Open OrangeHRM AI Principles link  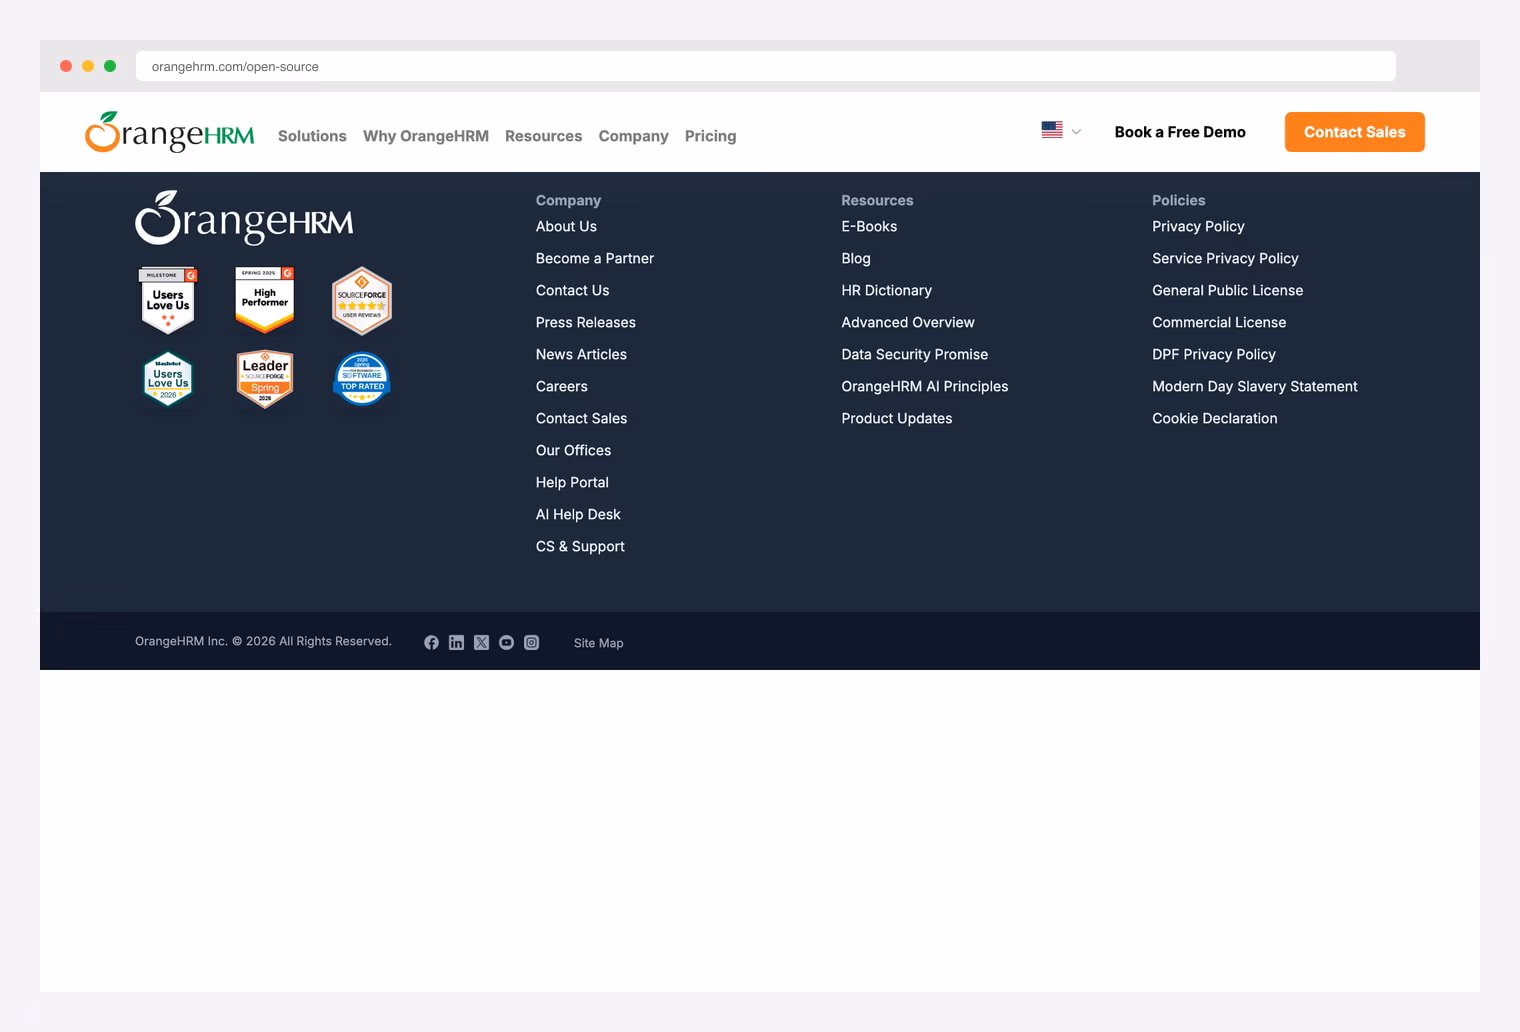pos(925,386)
